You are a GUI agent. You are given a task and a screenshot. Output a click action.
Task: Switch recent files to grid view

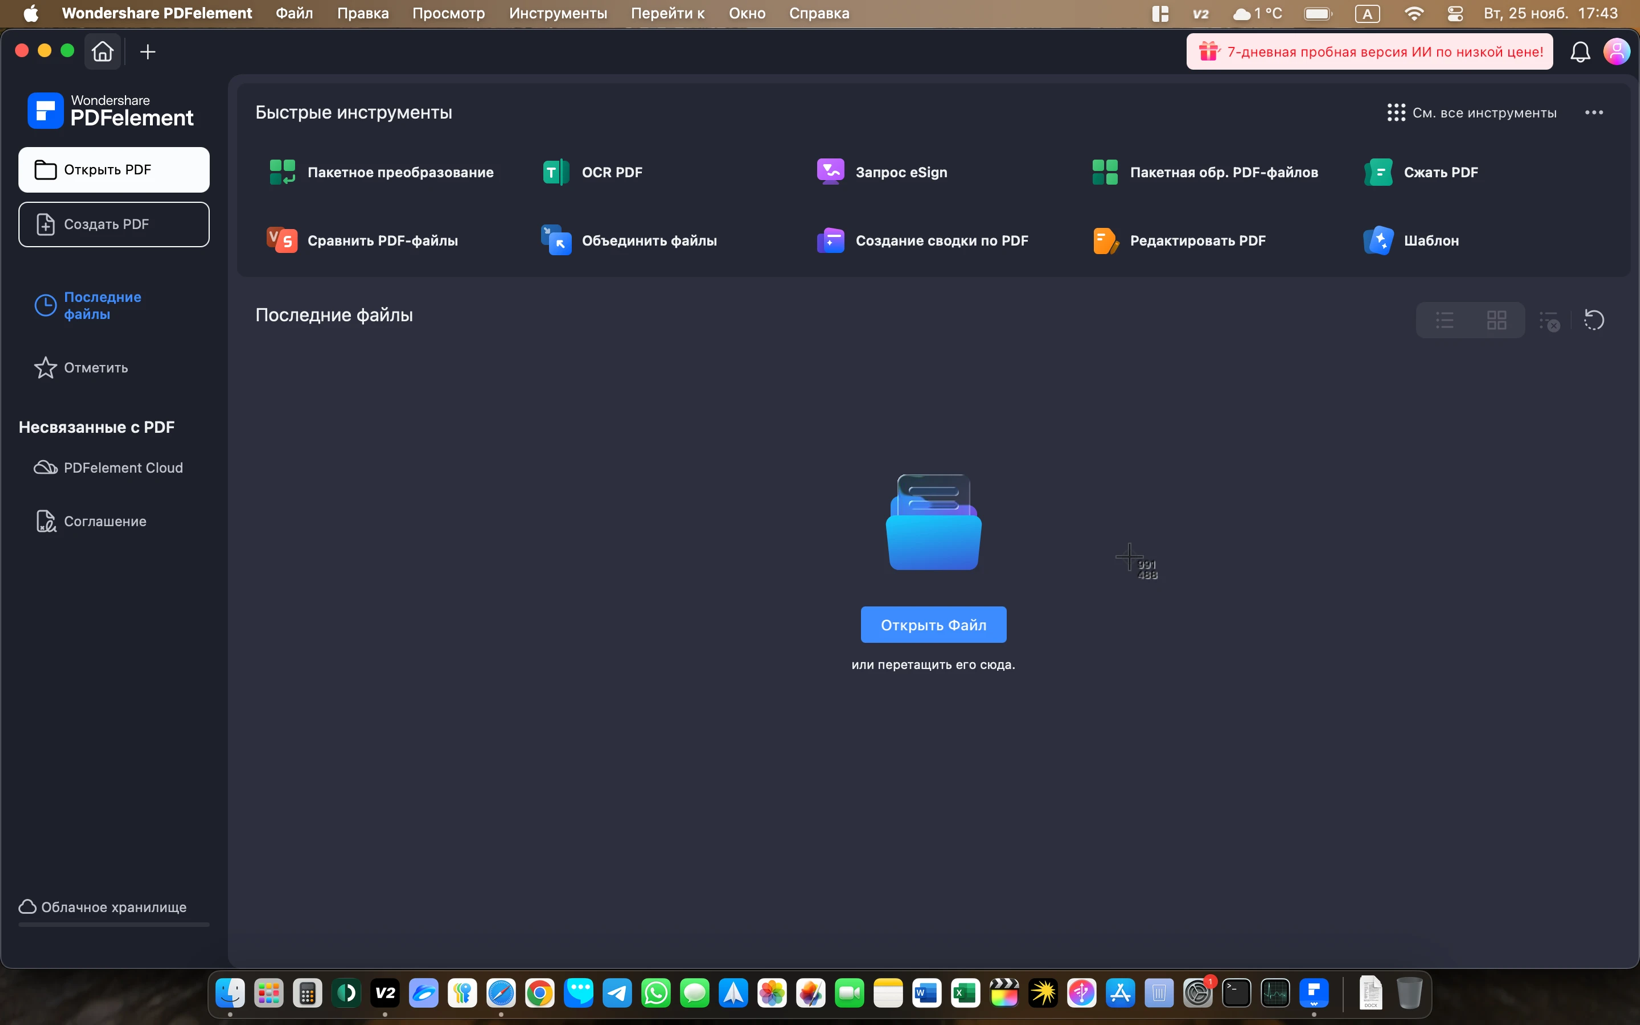click(1497, 320)
